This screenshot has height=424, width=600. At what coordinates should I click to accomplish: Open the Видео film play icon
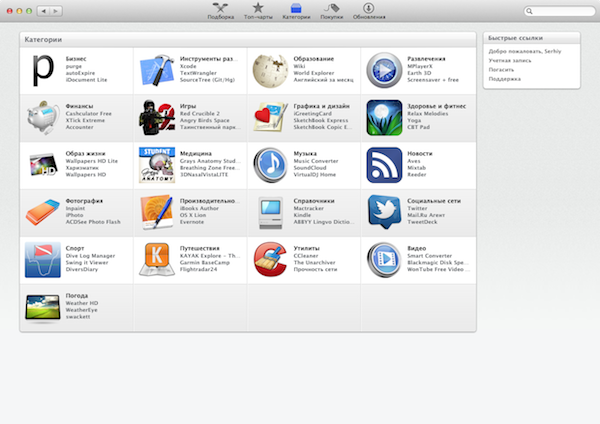click(384, 260)
